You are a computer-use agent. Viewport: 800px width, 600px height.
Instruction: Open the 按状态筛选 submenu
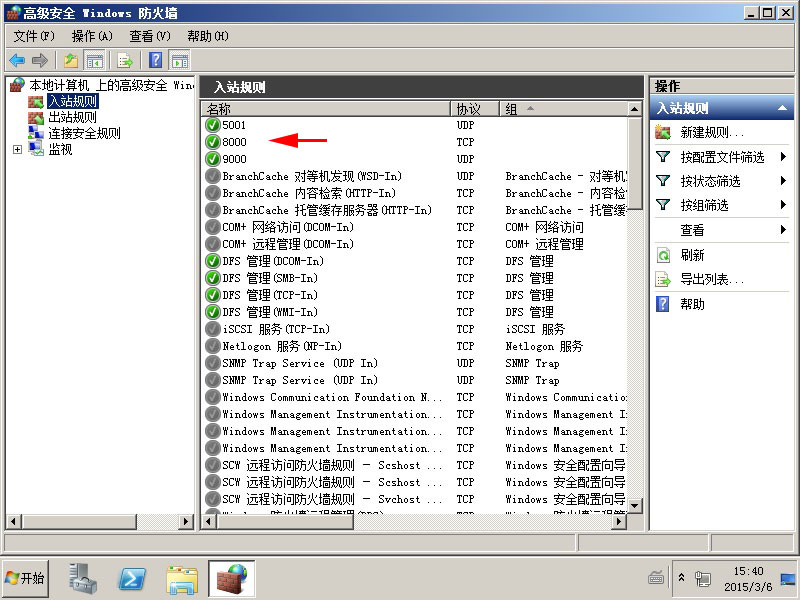pyautogui.click(x=710, y=181)
